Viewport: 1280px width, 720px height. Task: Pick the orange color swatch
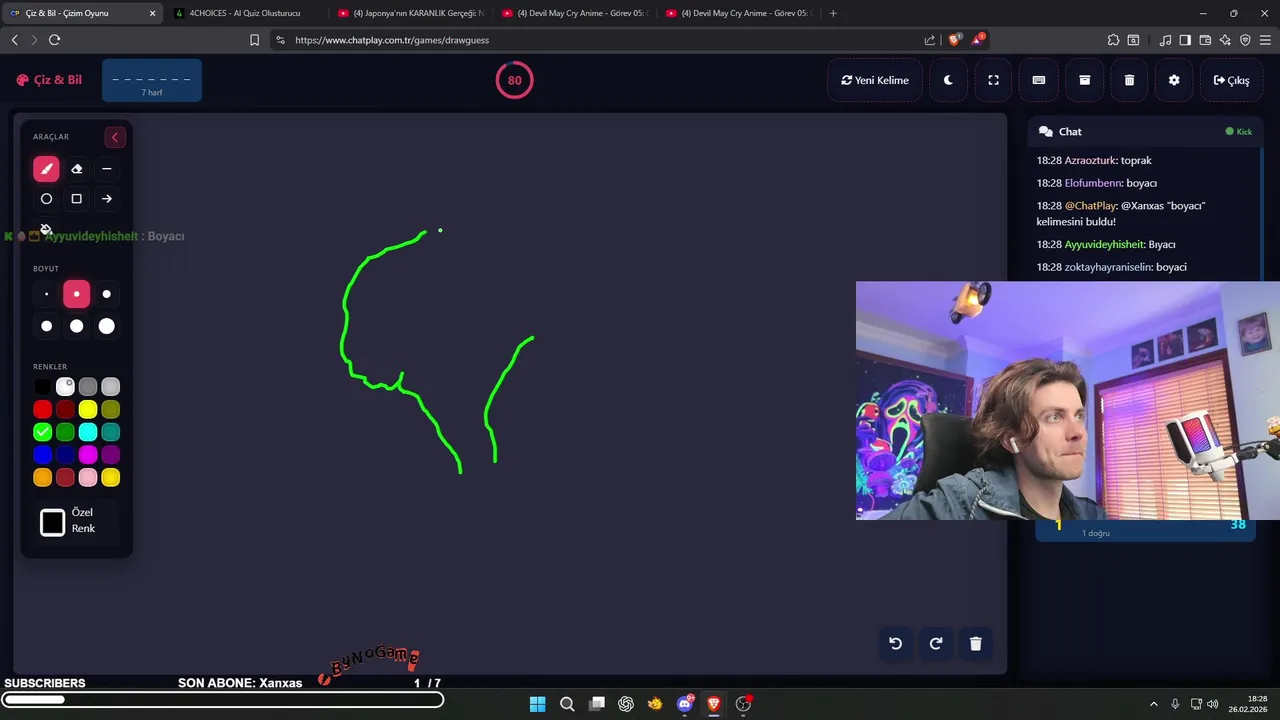[42, 478]
